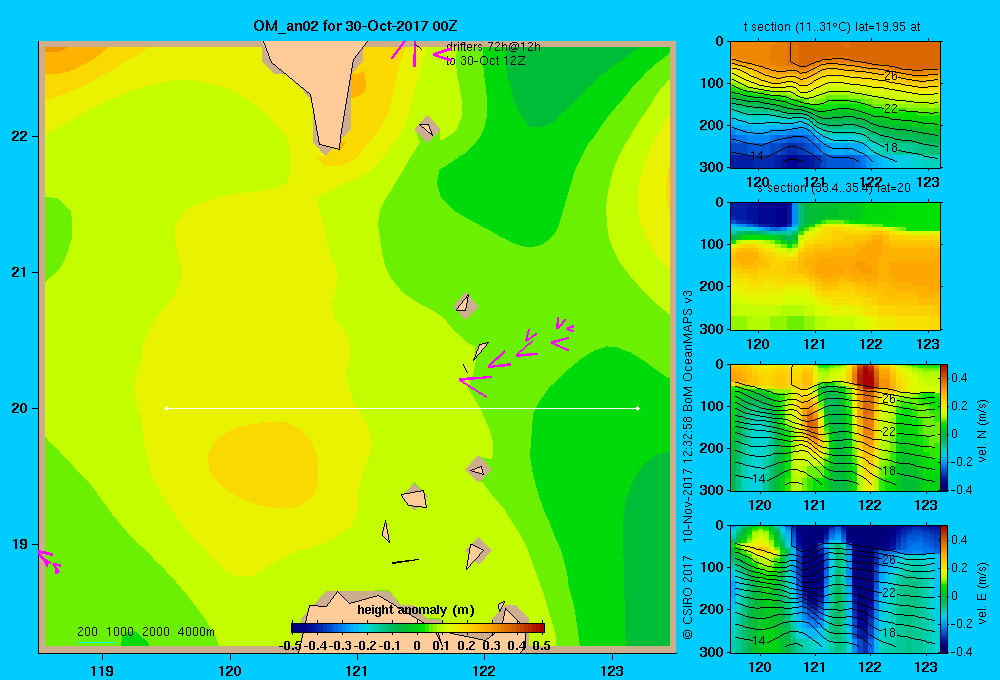Click the longitude 122 label under main map

point(484,670)
